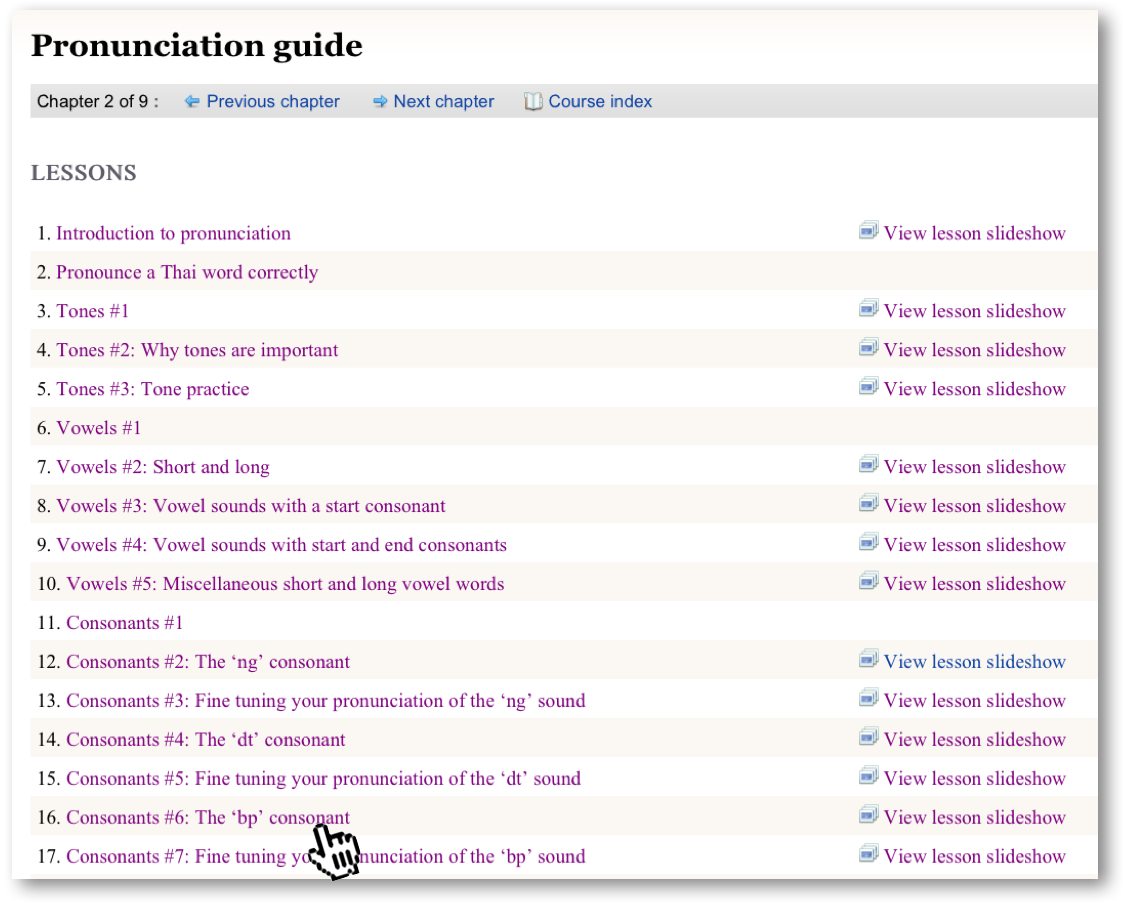Click 'View lesson slideshow' text for Consonants #7
The image size is (1123, 904).
(x=974, y=856)
